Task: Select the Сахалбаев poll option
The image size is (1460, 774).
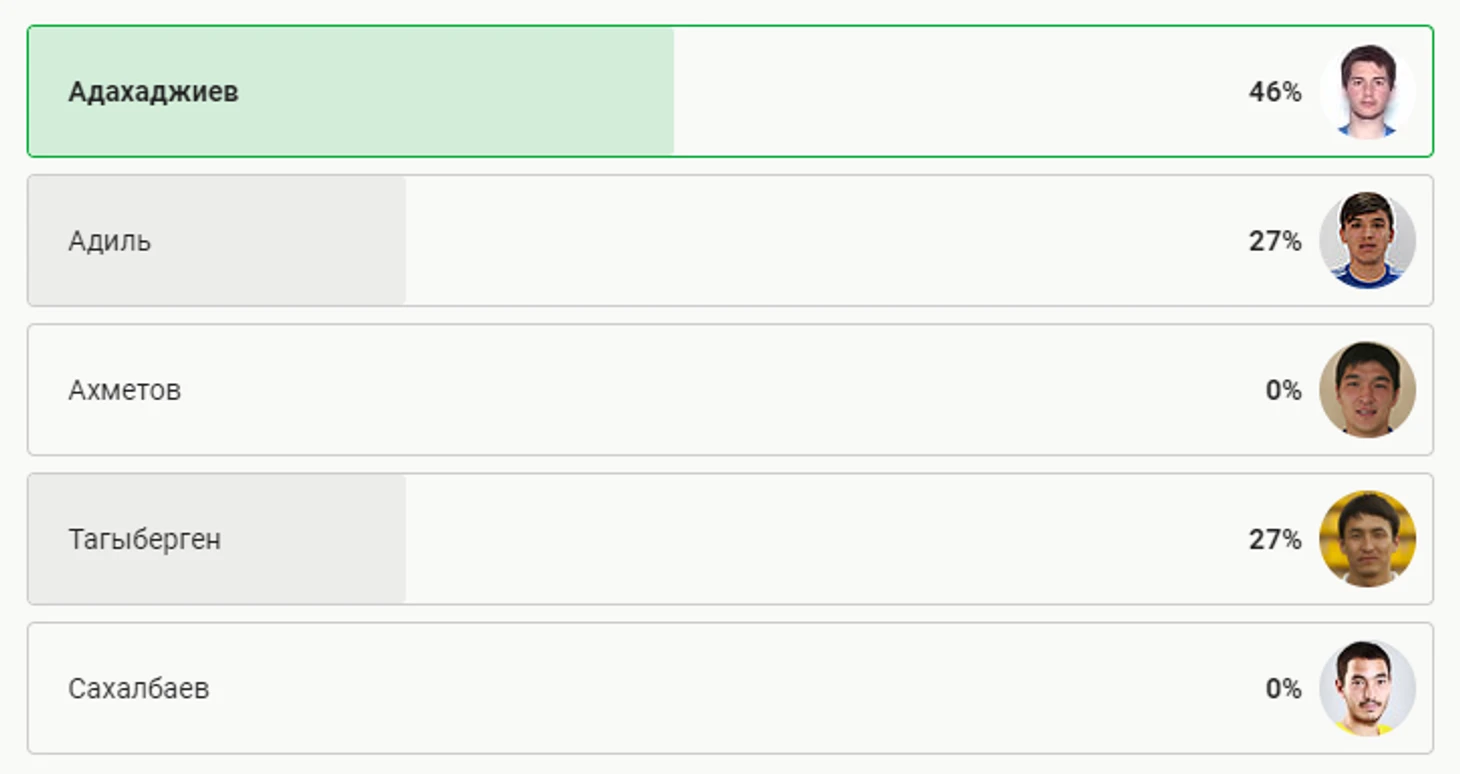Action: 730,688
